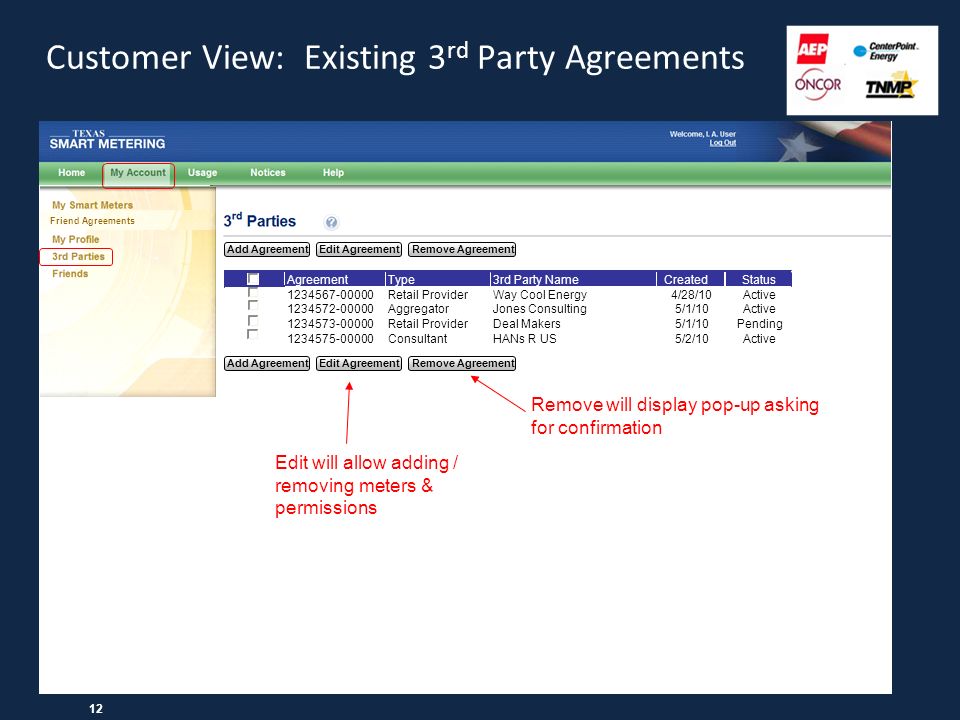Select agreement number 1234573-00000

(x=330, y=323)
